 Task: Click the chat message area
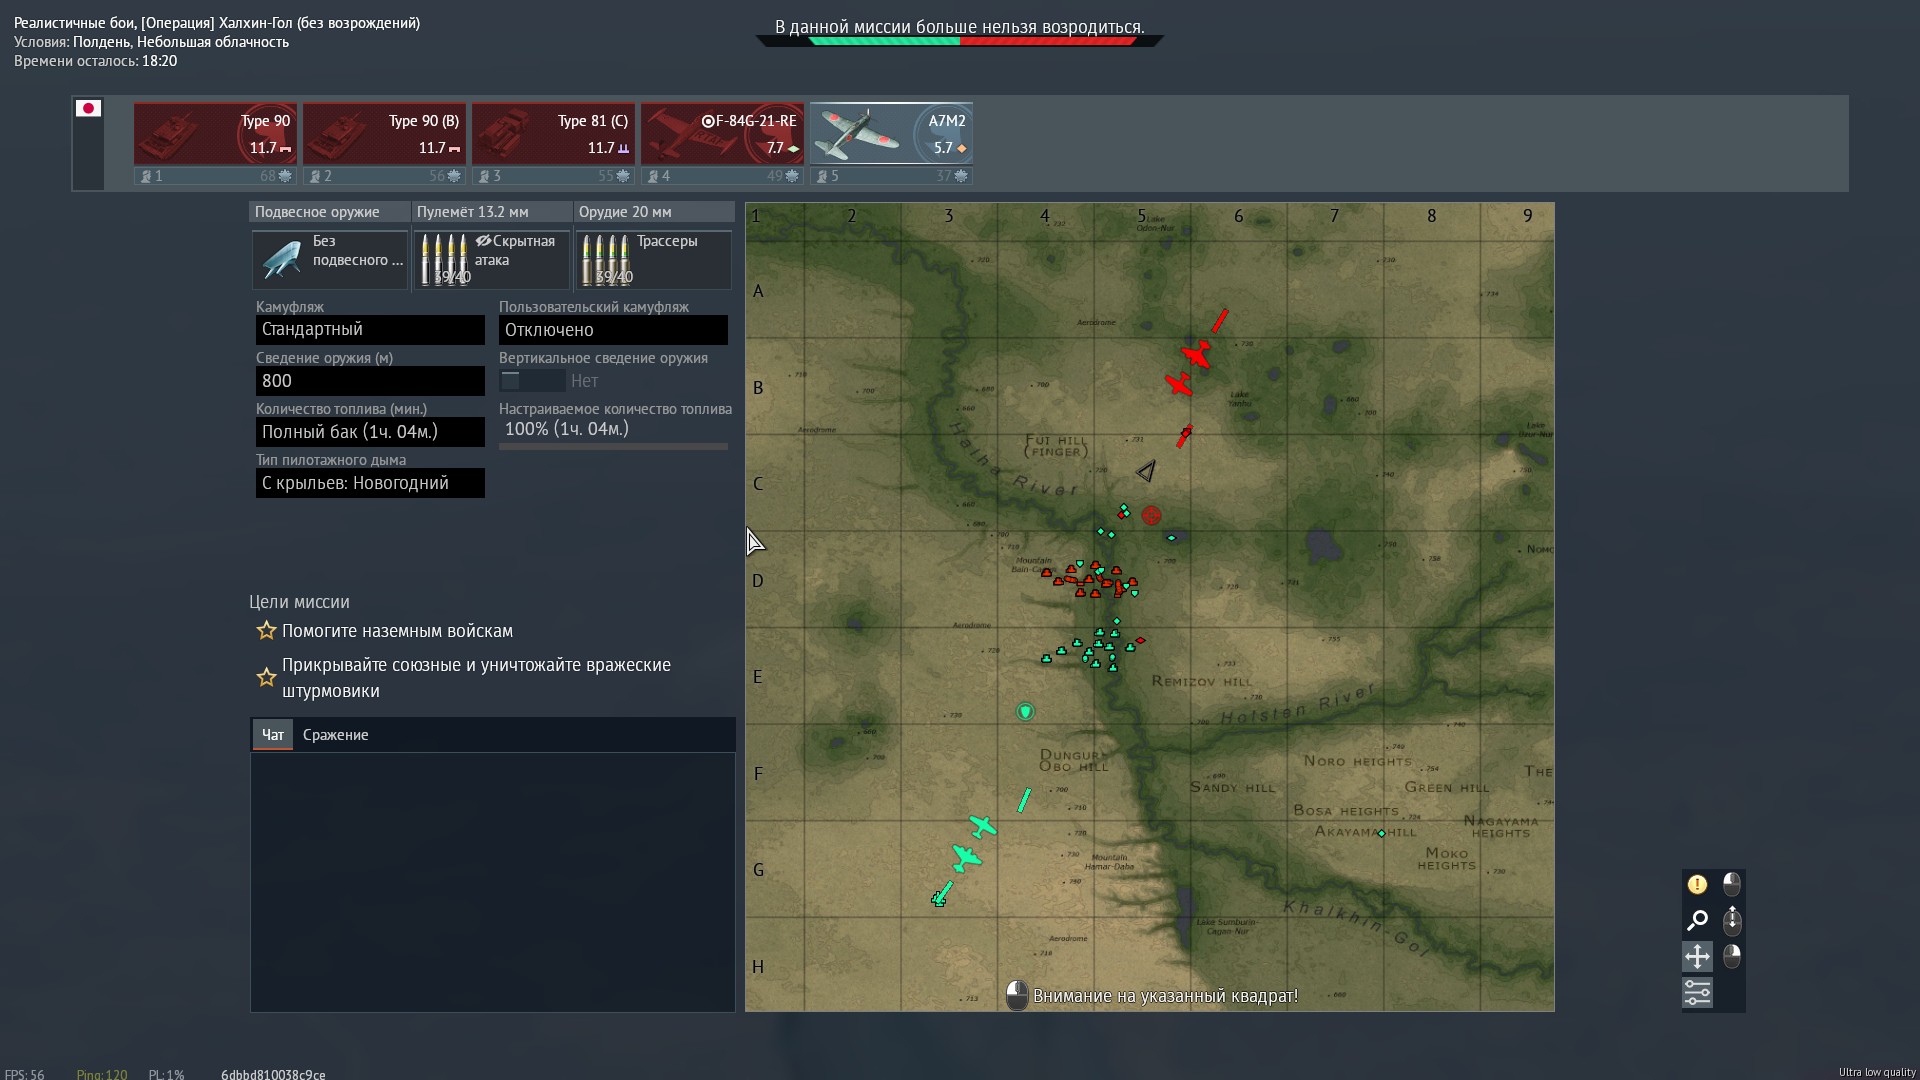tap(493, 882)
